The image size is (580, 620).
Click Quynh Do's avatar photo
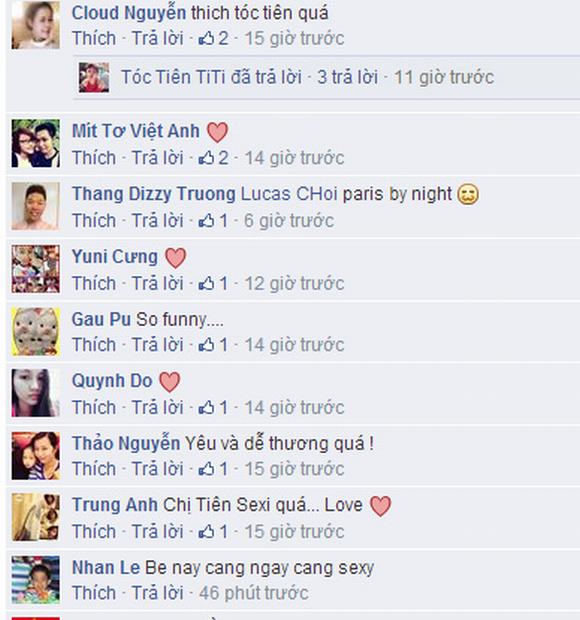(36, 393)
